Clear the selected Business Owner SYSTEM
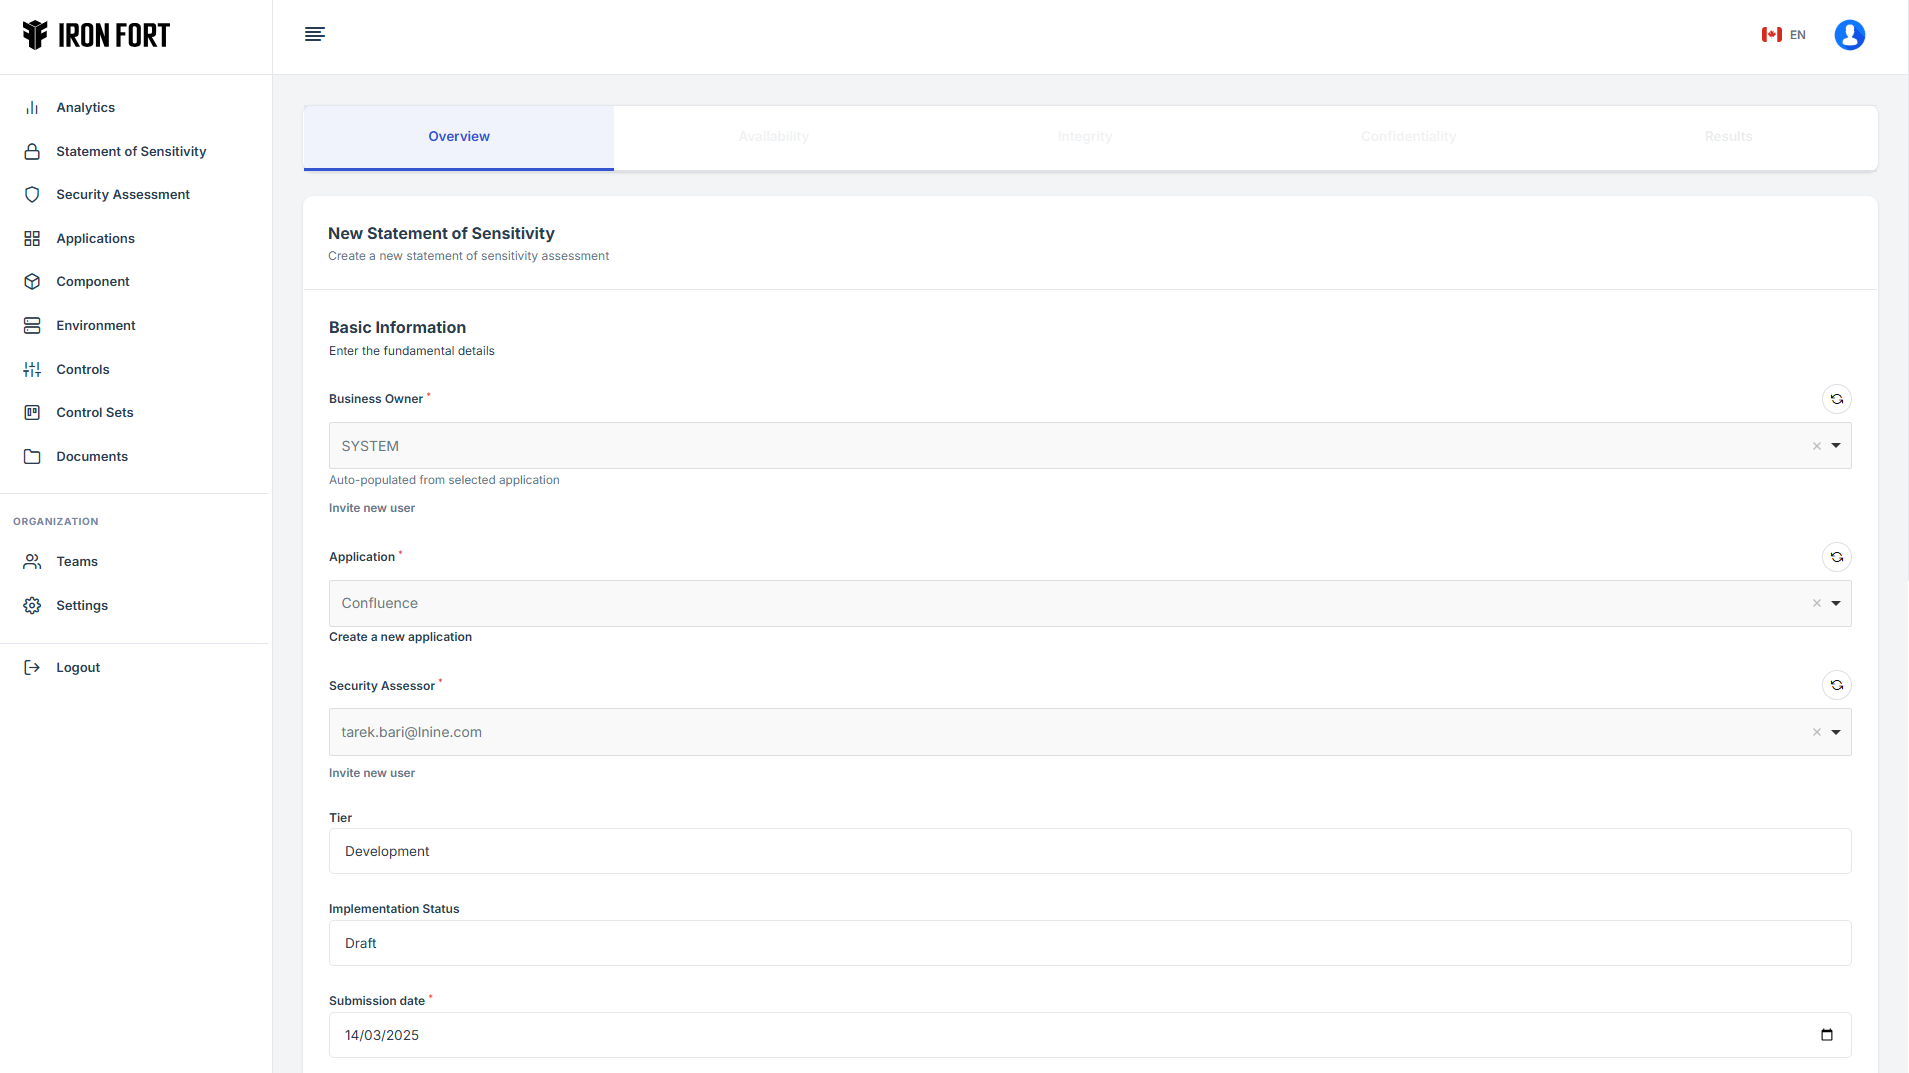1909x1073 pixels. coord(1816,446)
